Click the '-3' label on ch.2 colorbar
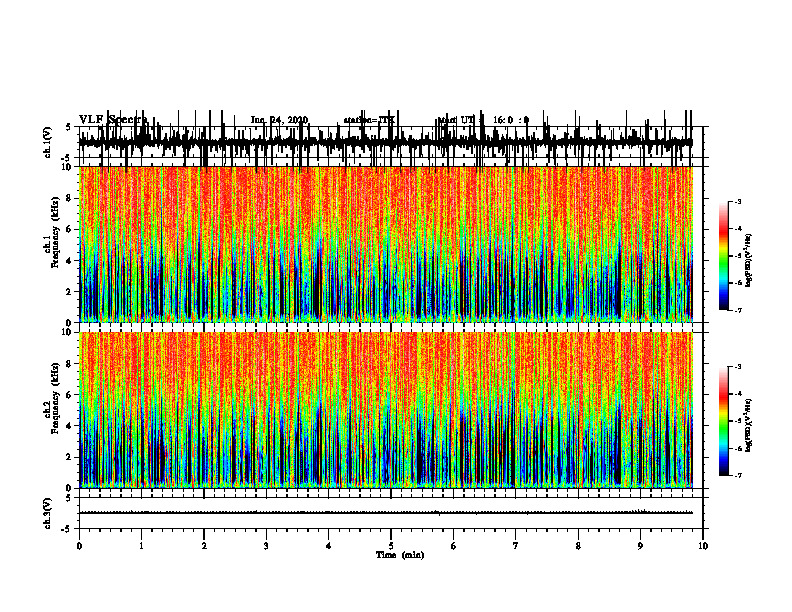792x612 pixels. click(737, 367)
